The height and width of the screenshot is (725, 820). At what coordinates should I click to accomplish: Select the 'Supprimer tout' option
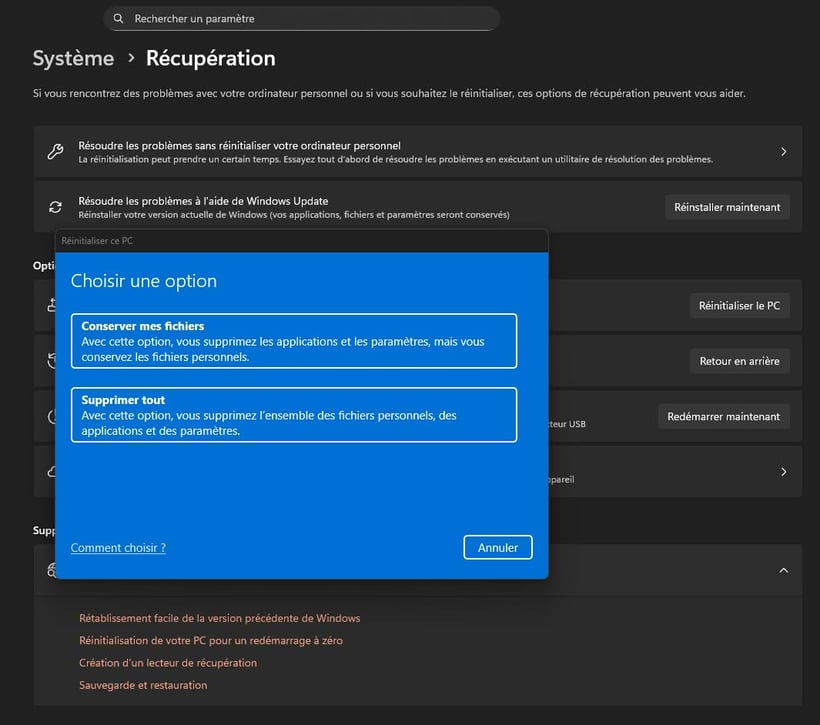294,415
